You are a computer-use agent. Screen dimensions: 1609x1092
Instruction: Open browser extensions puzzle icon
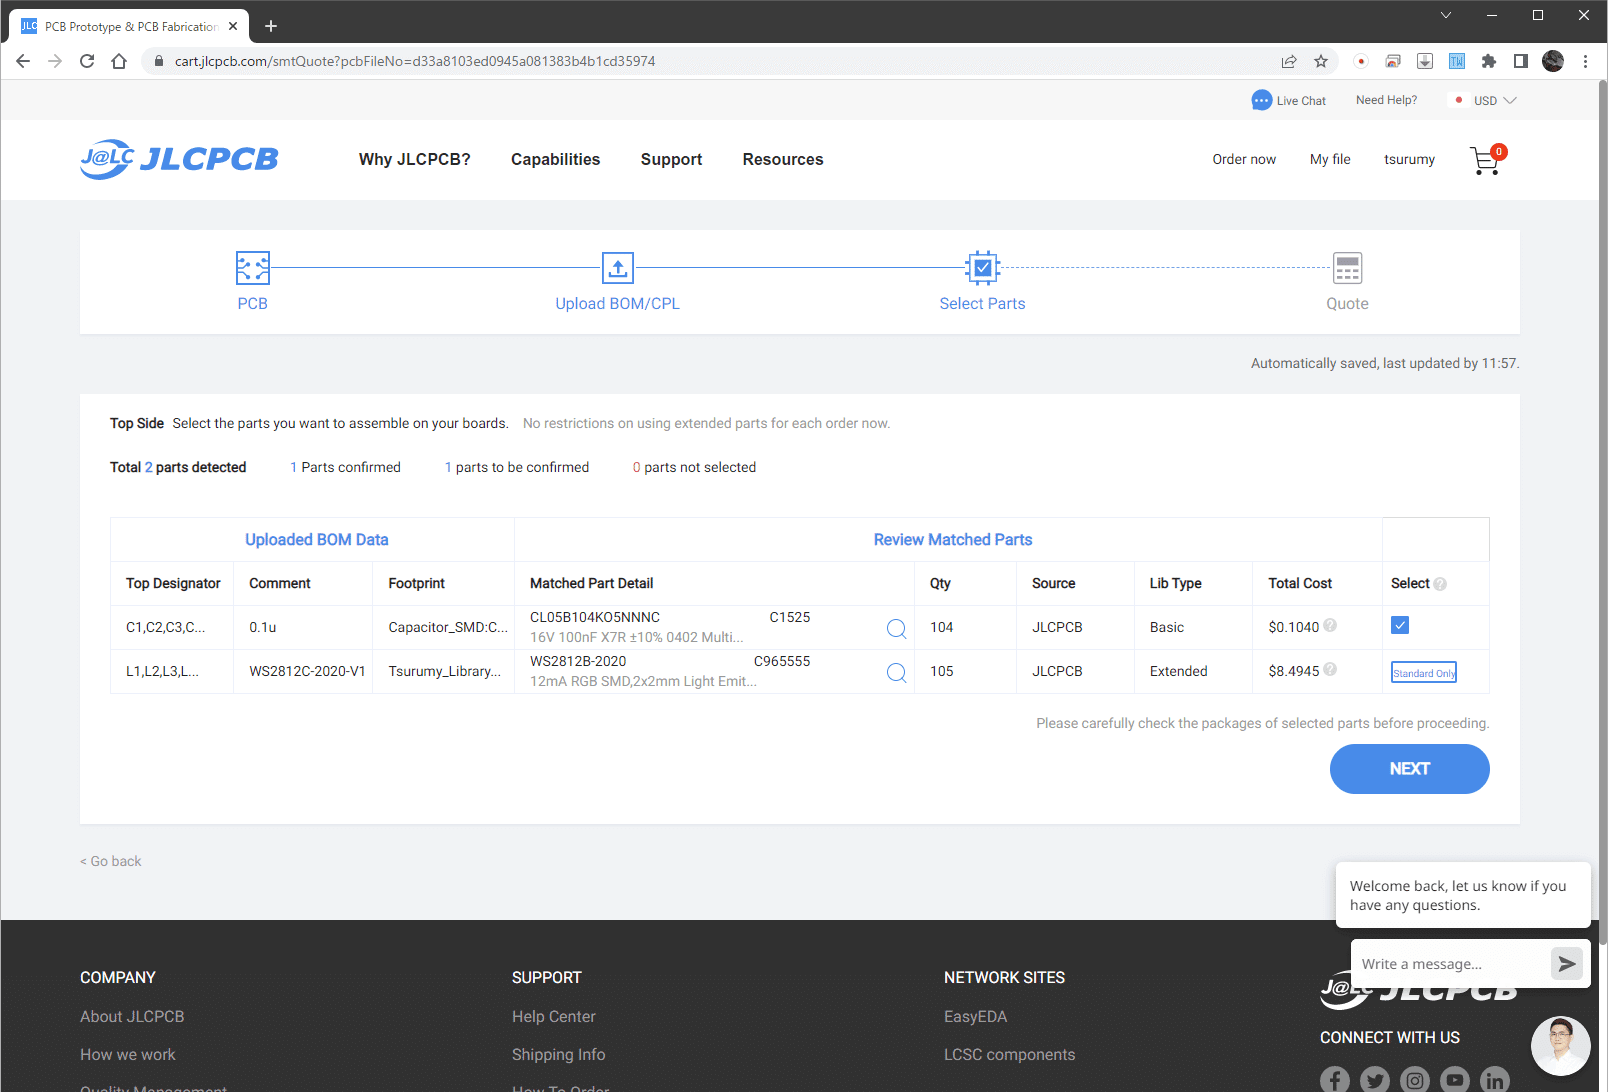pos(1489,61)
